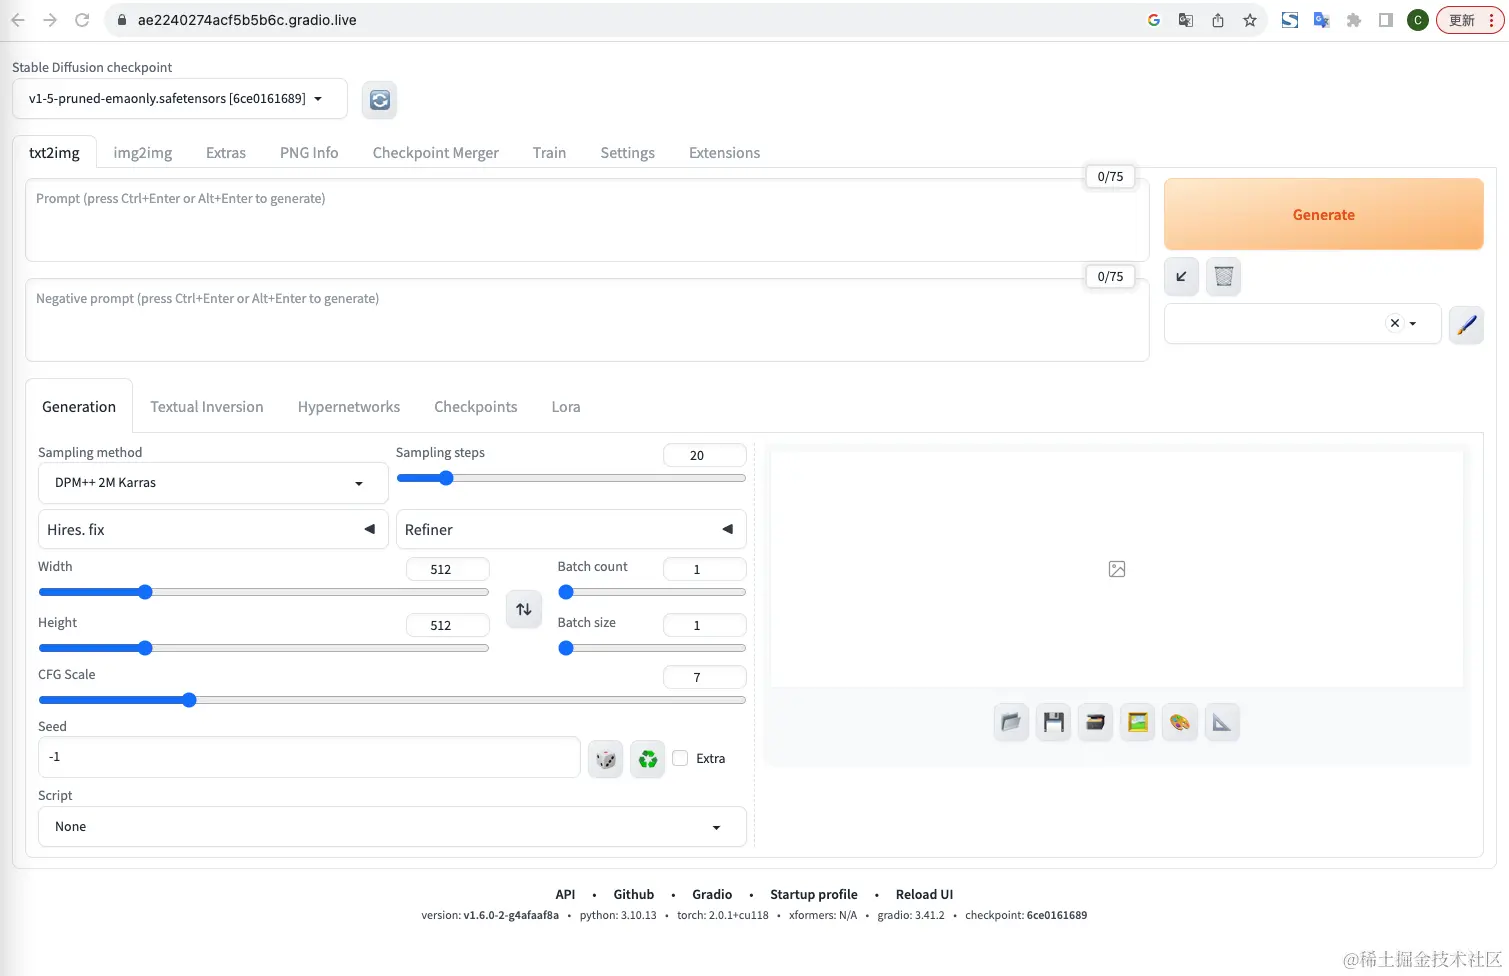Reload the browser page
Image resolution: width=1509 pixels, height=976 pixels.
click(x=82, y=20)
